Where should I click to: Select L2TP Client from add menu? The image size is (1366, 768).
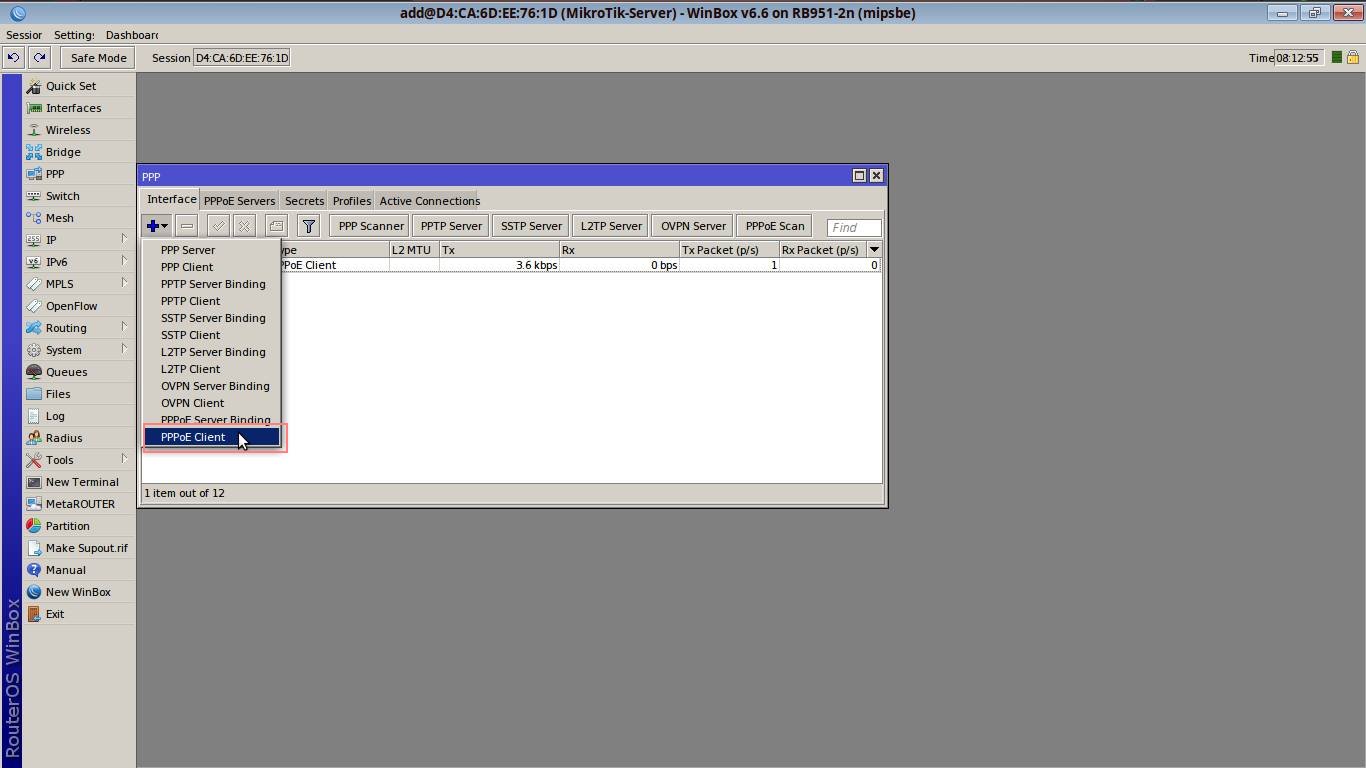tap(212, 369)
